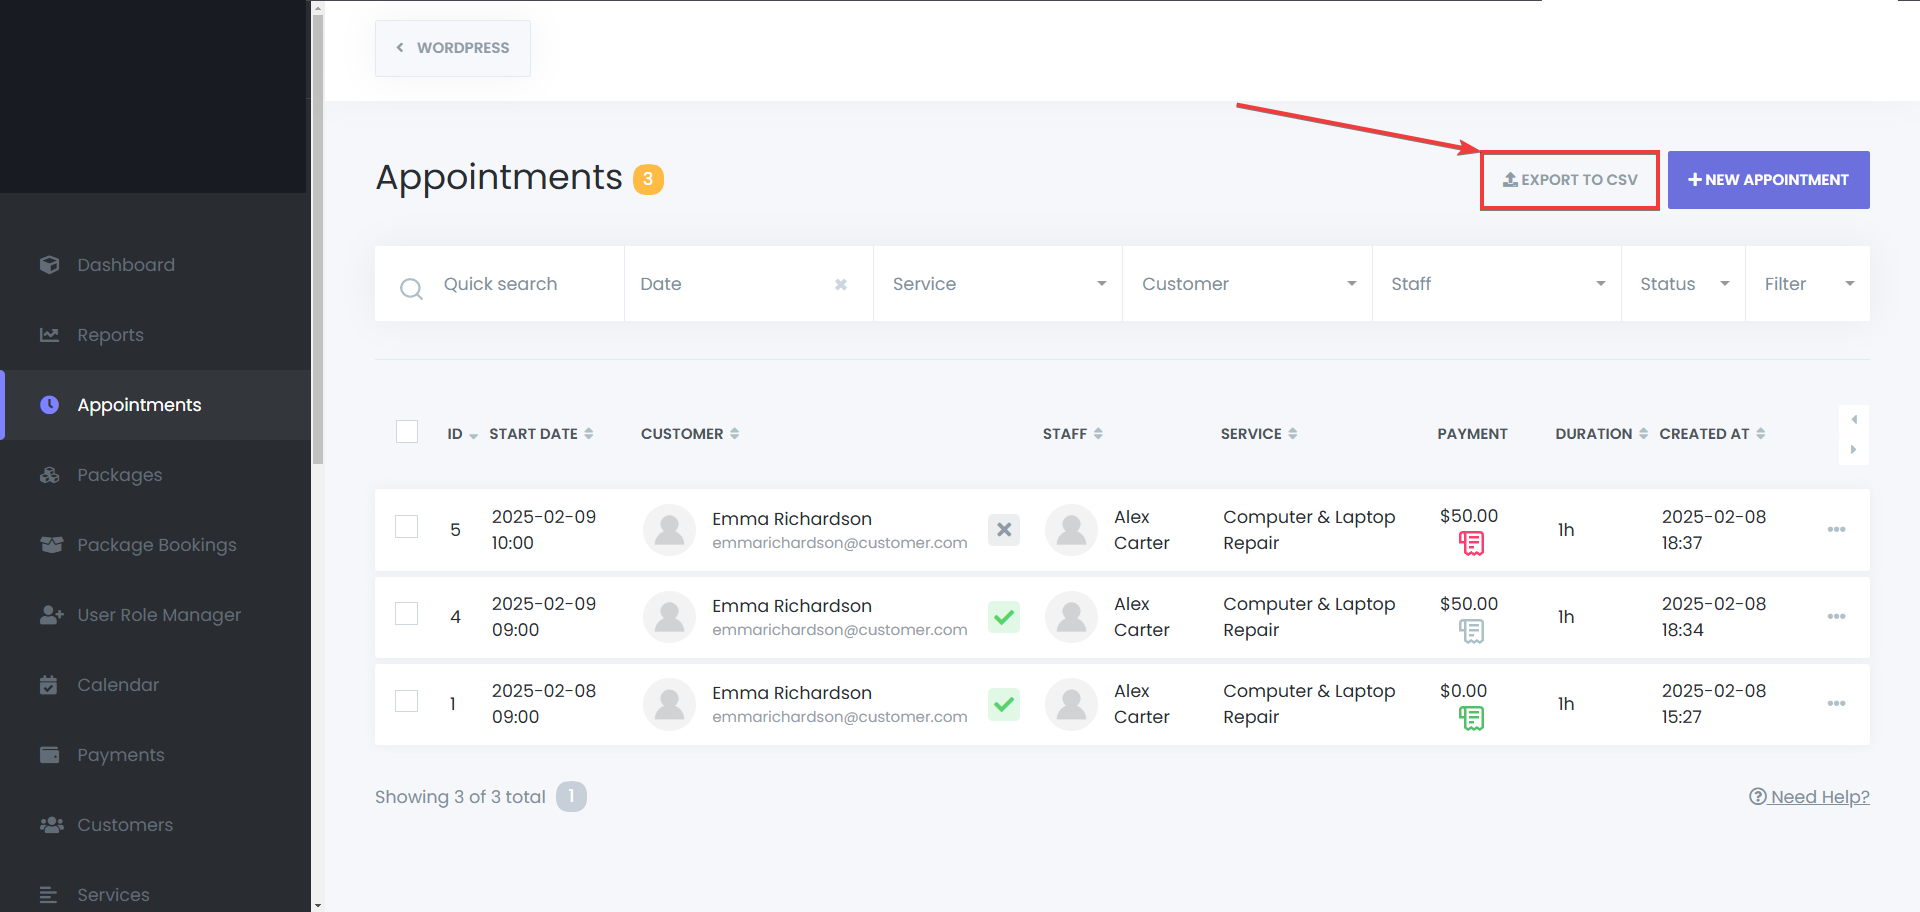
Task: Click the gray payment receipt icon for appointment 4
Action: [1471, 631]
